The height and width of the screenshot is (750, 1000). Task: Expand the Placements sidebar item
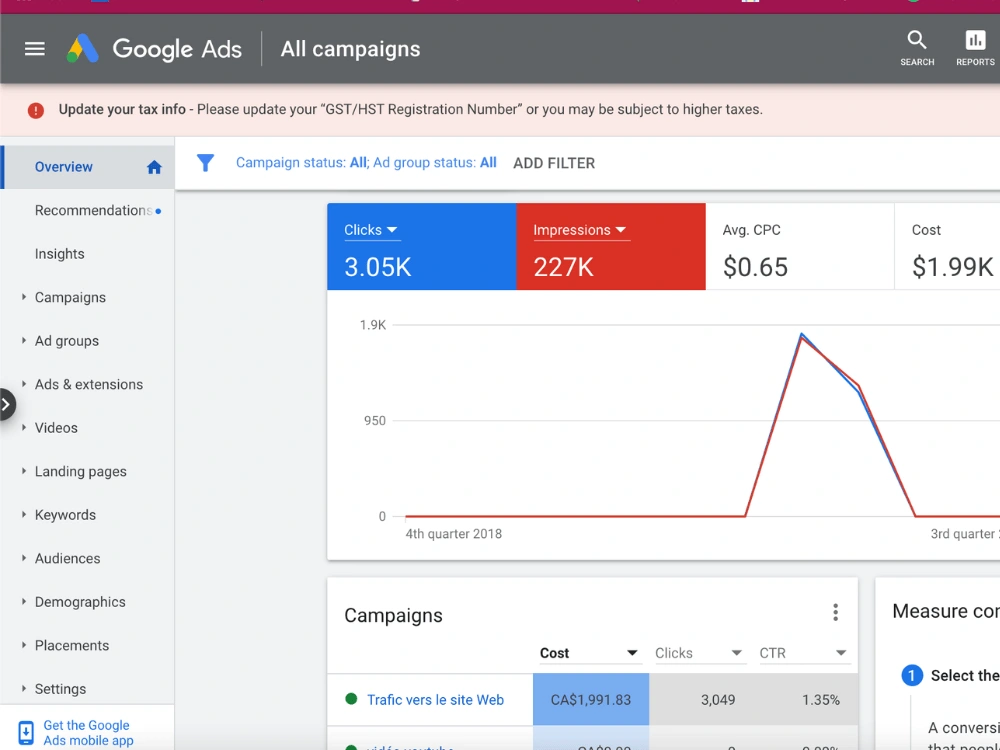[24, 645]
